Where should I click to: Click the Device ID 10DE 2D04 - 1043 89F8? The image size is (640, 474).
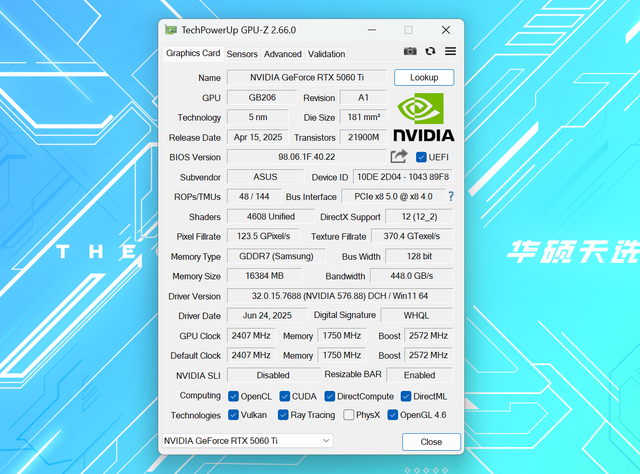pos(403,177)
